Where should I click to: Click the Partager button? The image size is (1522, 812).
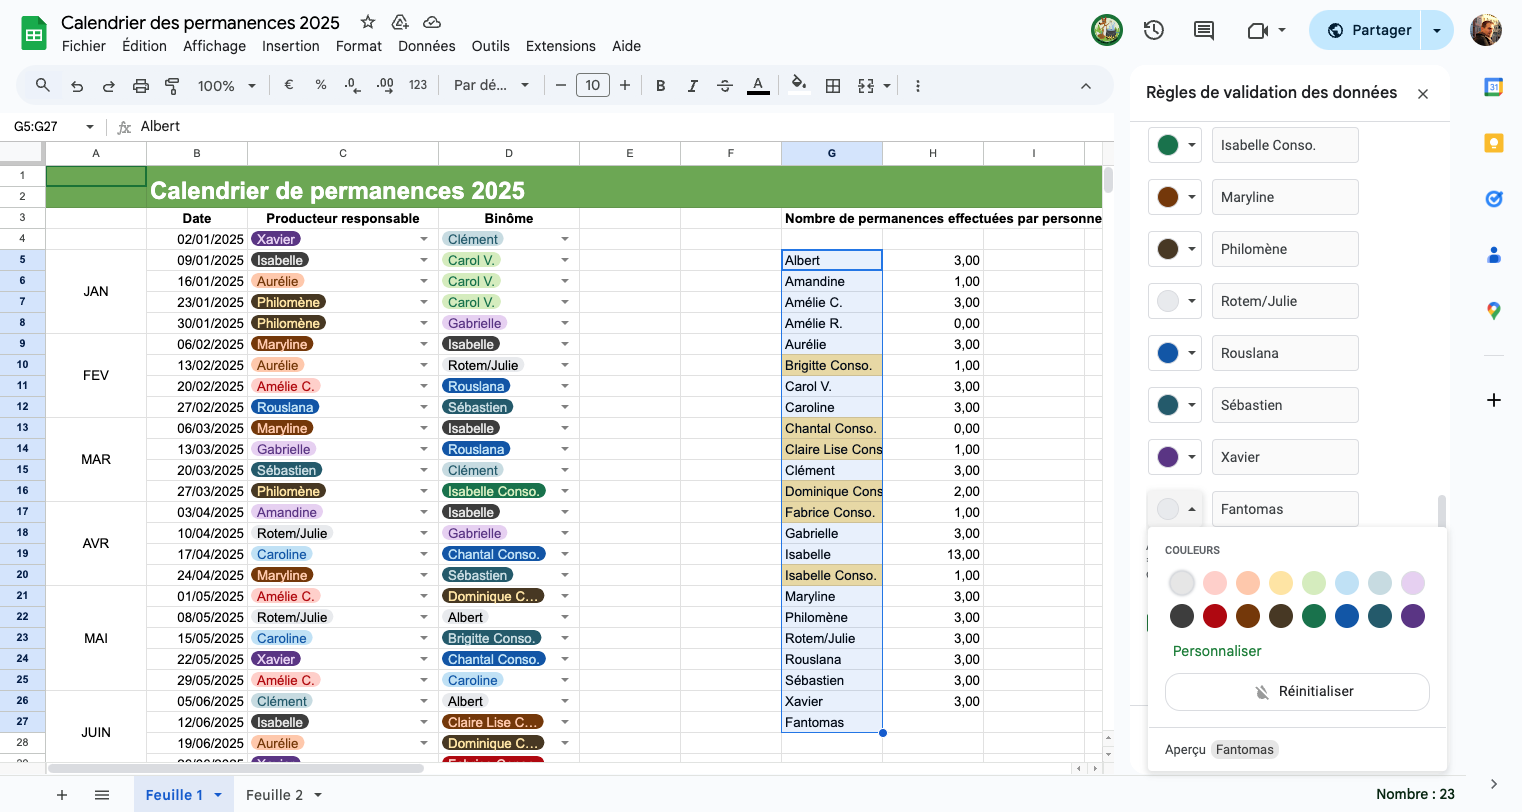coord(1367,30)
